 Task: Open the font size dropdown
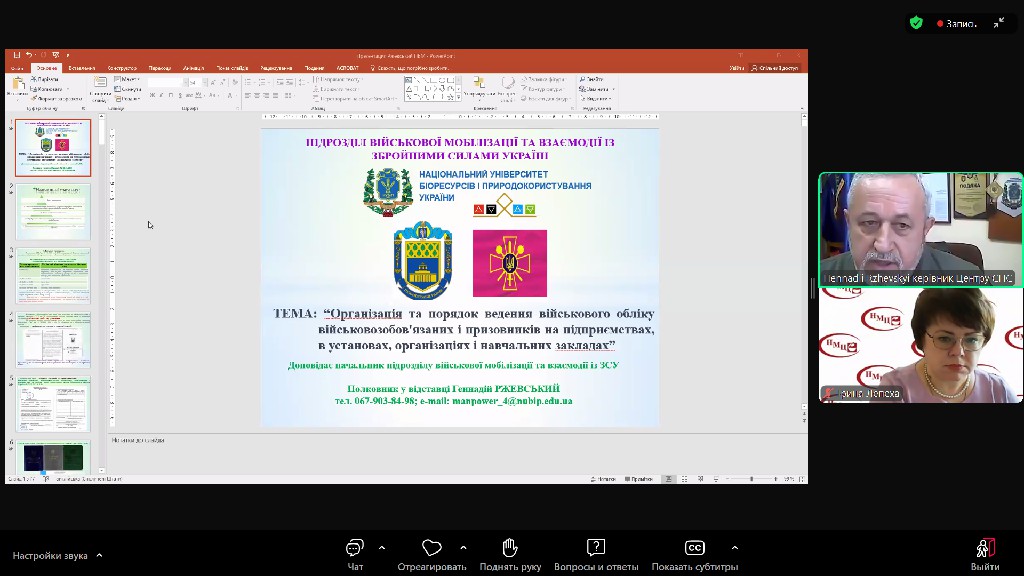tap(205, 82)
